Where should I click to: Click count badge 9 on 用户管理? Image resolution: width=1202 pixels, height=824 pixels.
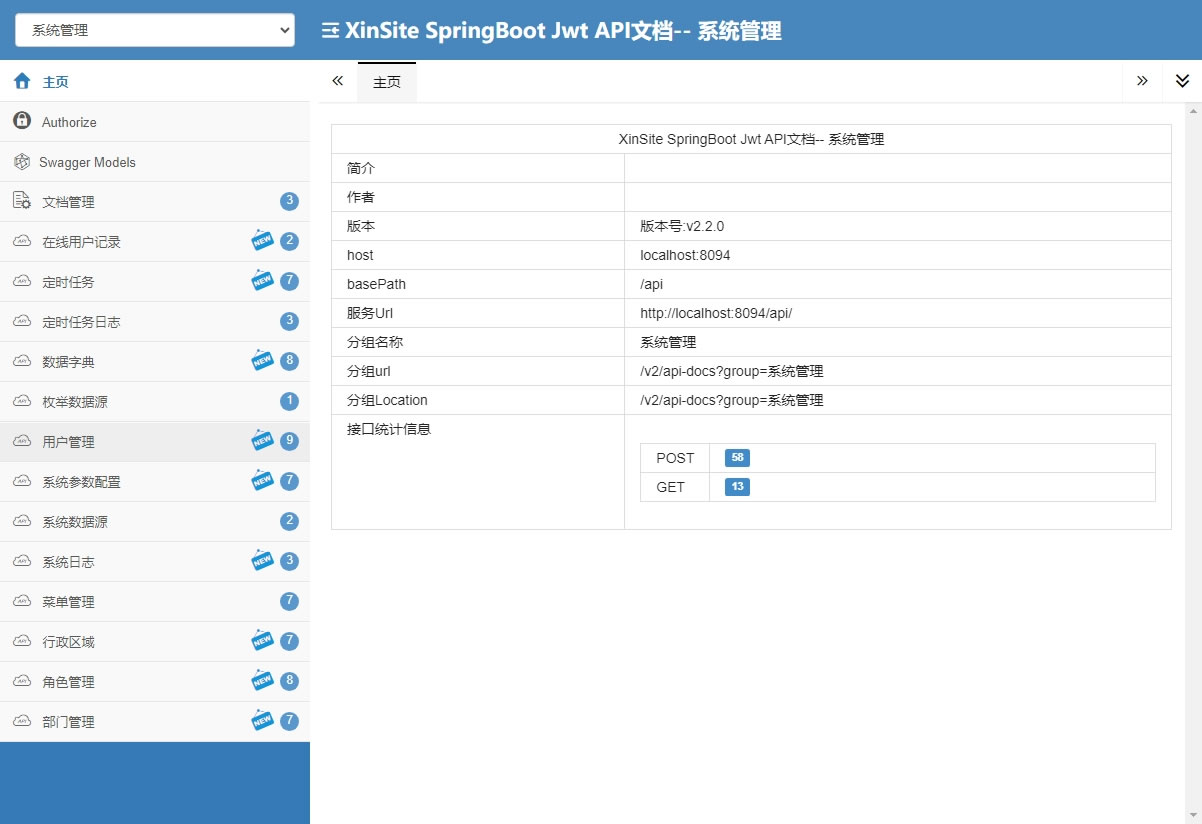[289, 441]
